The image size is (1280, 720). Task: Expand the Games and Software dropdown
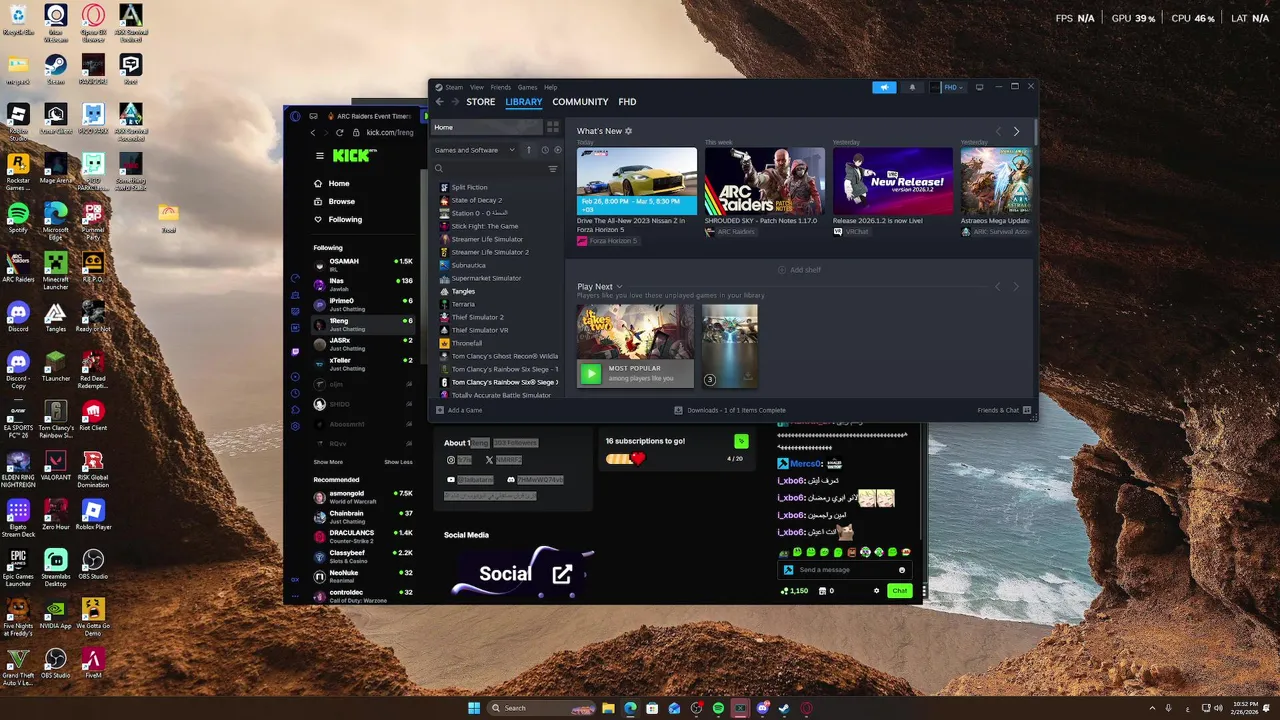click(x=475, y=150)
